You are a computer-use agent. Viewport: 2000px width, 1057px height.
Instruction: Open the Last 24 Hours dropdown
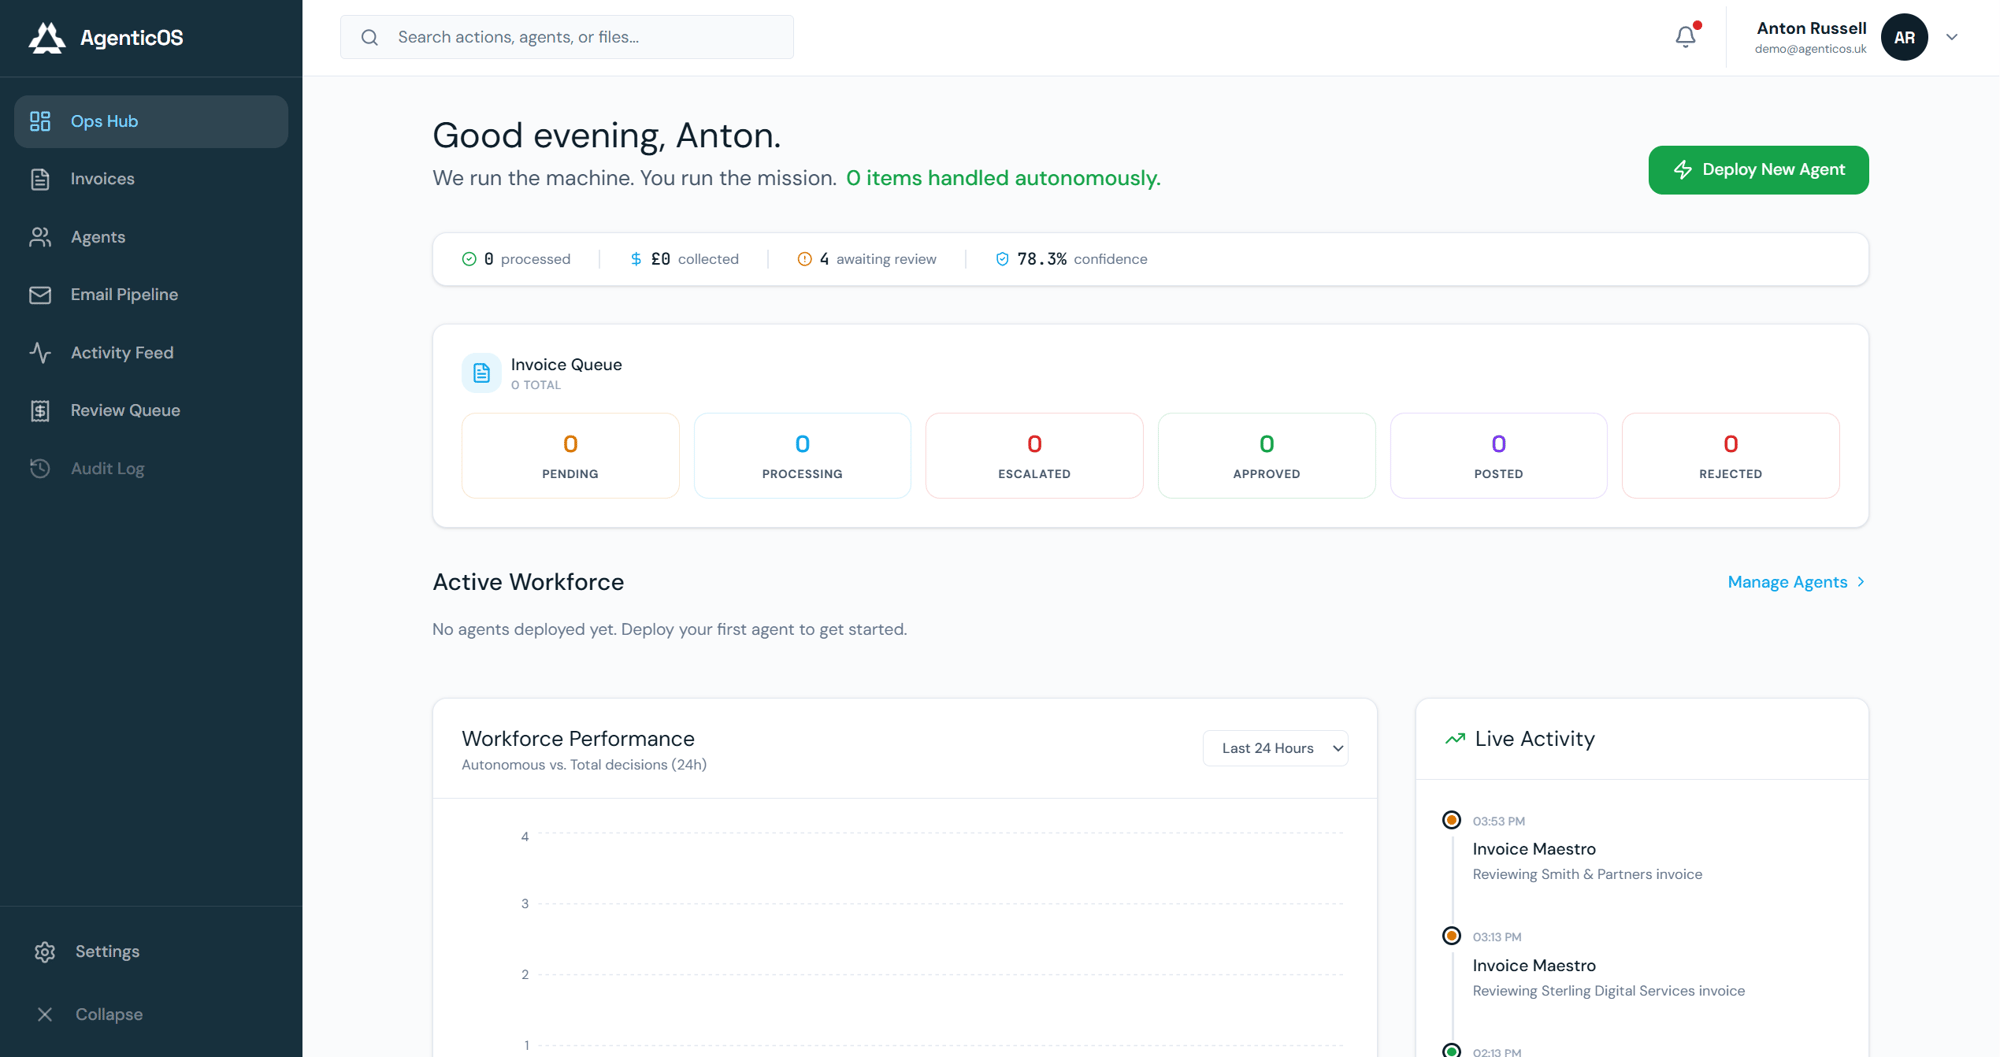click(1275, 748)
